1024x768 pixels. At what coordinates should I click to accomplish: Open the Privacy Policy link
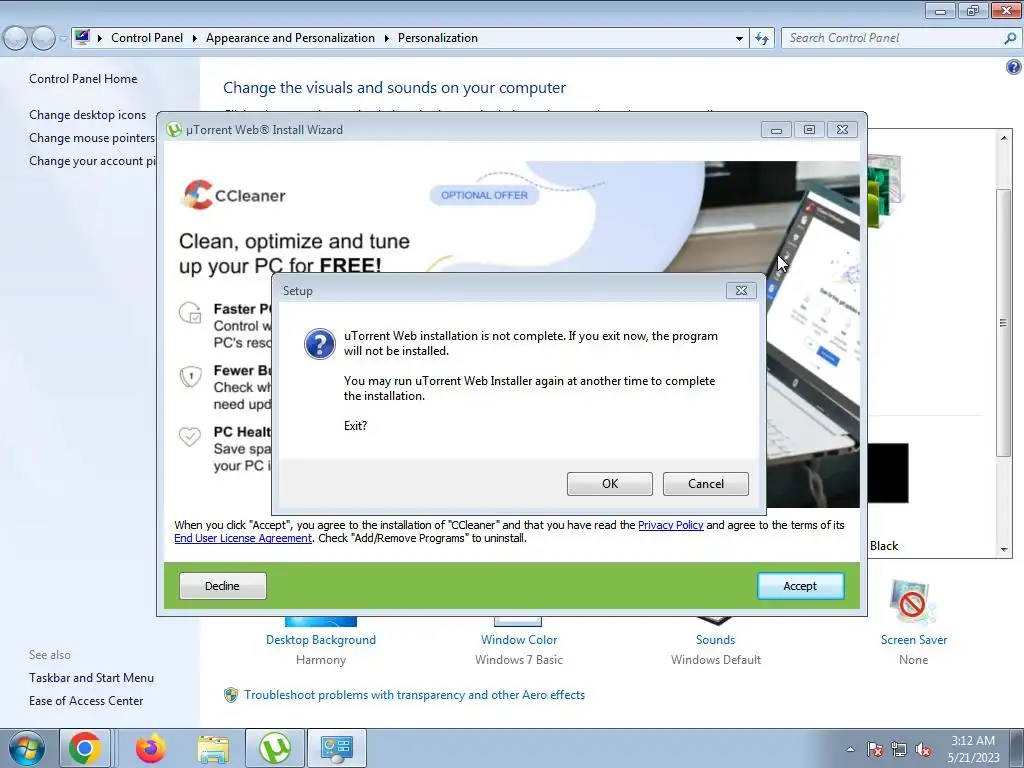(670, 525)
